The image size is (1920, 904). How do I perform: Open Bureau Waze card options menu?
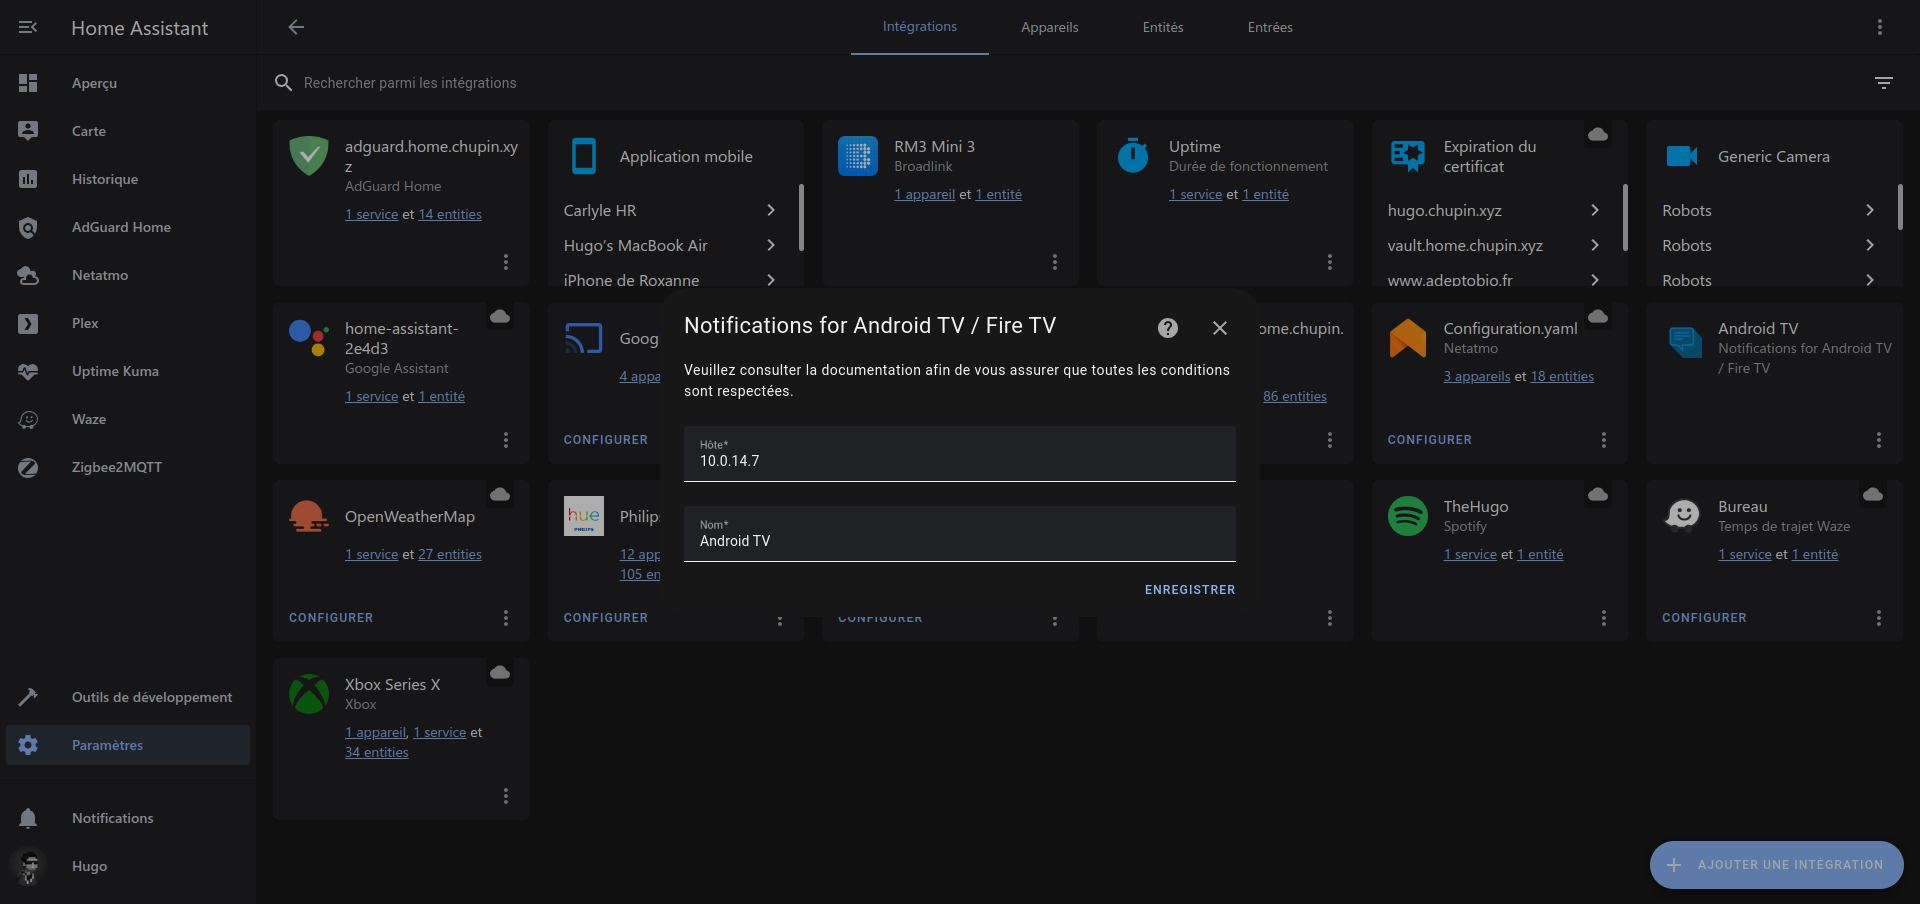pyautogui.click(x=1879, y=618)
